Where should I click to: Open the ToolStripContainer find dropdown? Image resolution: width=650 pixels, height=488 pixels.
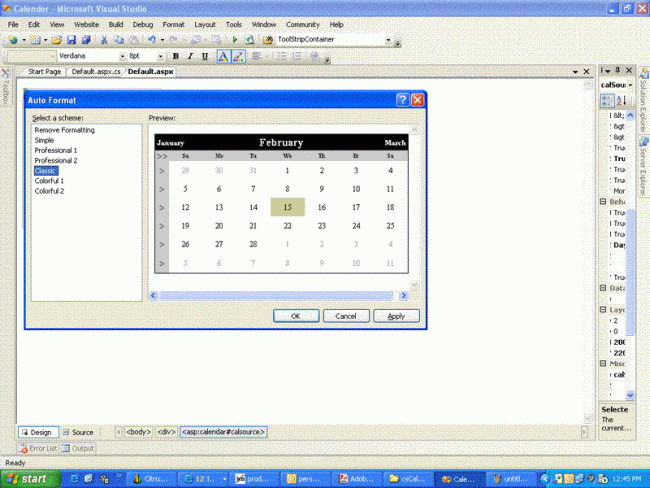click(x=388, y=40)
